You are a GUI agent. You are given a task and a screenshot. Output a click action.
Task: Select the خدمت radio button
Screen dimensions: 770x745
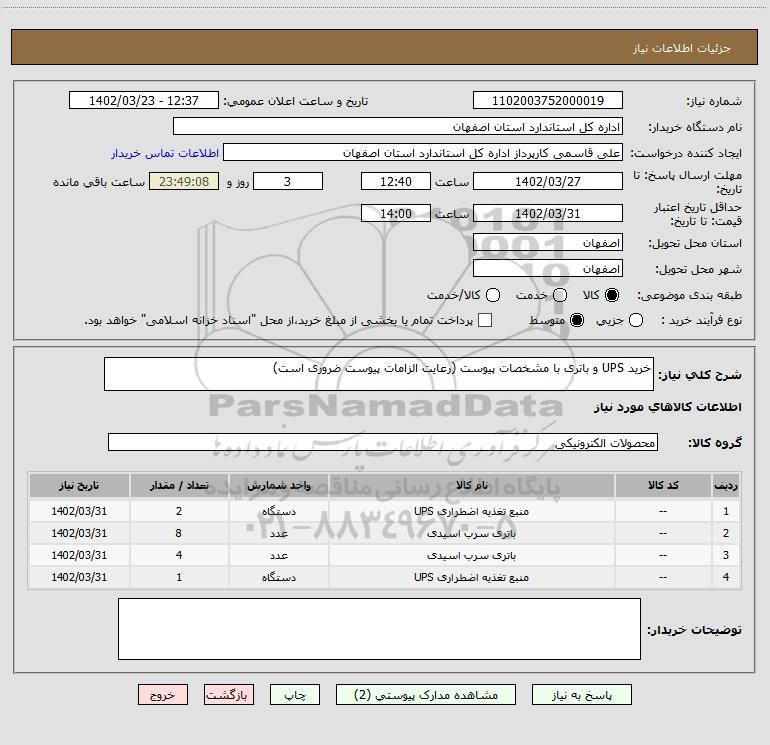click(x=560, y=295)
